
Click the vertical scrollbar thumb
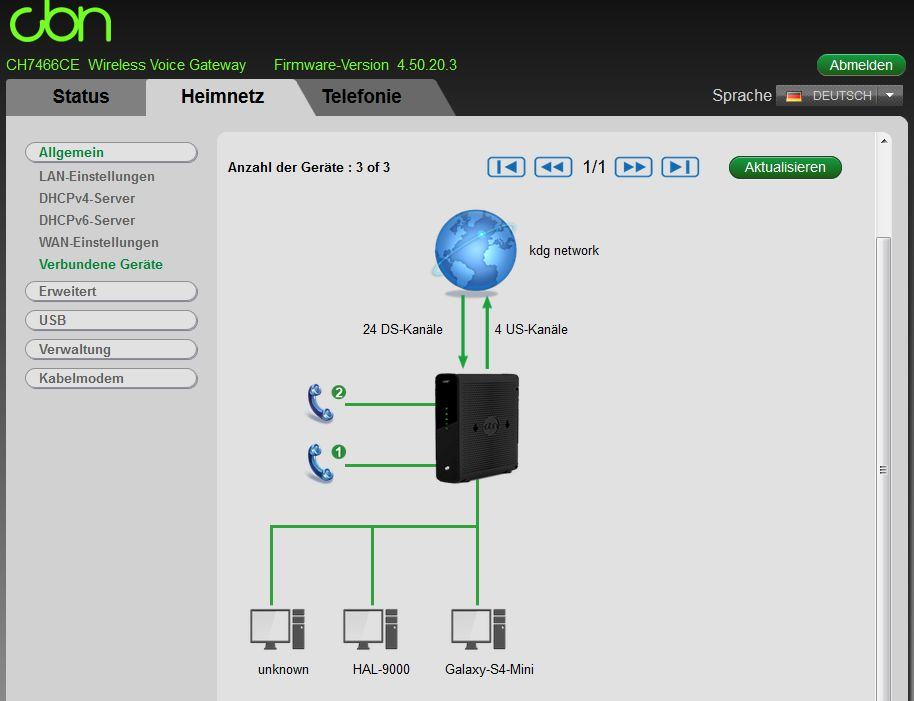pos(884,469)
